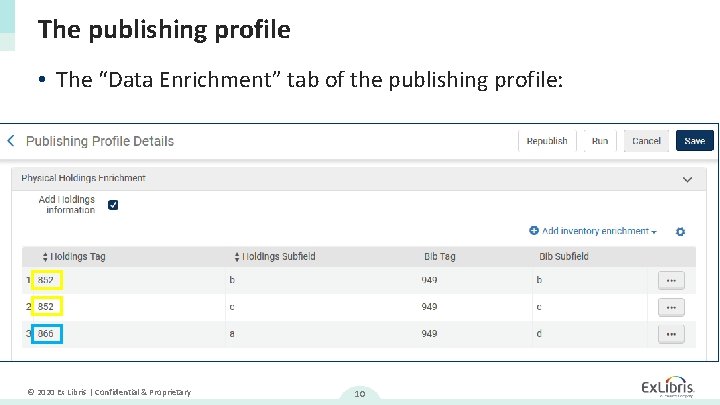Click the Publishing Profile Details title

pyautogui.click(x=100, y=141)
